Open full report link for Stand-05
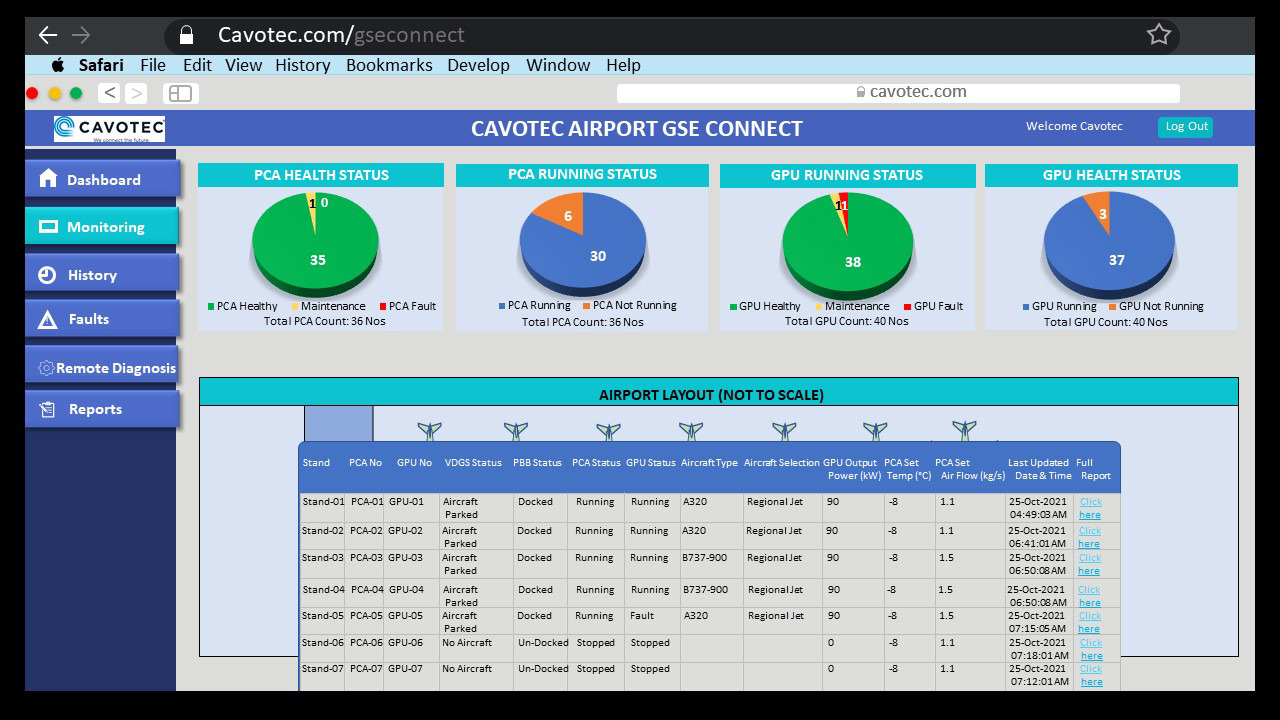Image resolution: width=1280 pixels, height=720 pixels. click(x=1089, y=622)
